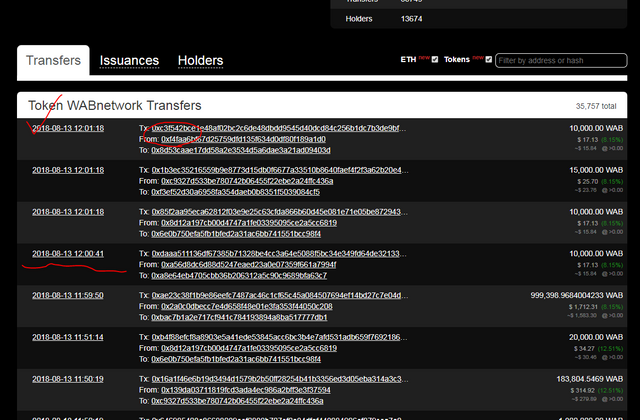The height and width of the screenshot is (420, 640).
Task: Open From address 0x139da03711819fcd
Action: pyautogui.click(x=246, y=390)
